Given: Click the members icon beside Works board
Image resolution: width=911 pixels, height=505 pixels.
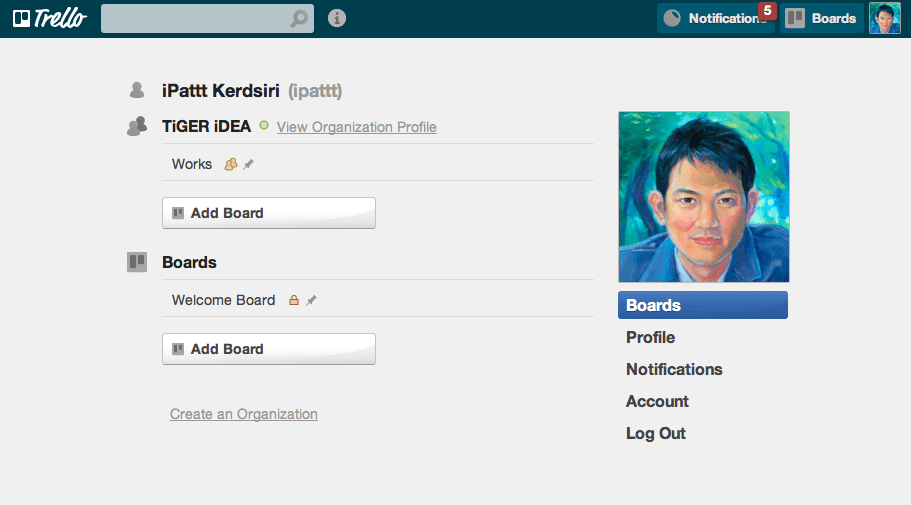Looking at the screenshot, I should [x=231, y=164].
